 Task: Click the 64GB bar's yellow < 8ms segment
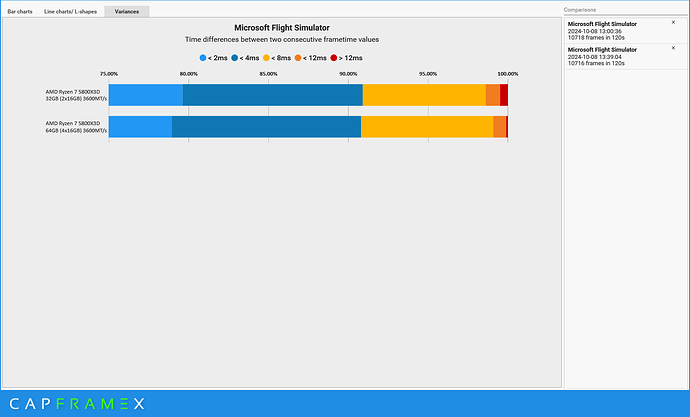pyautogui.click(x=427, y=127)
